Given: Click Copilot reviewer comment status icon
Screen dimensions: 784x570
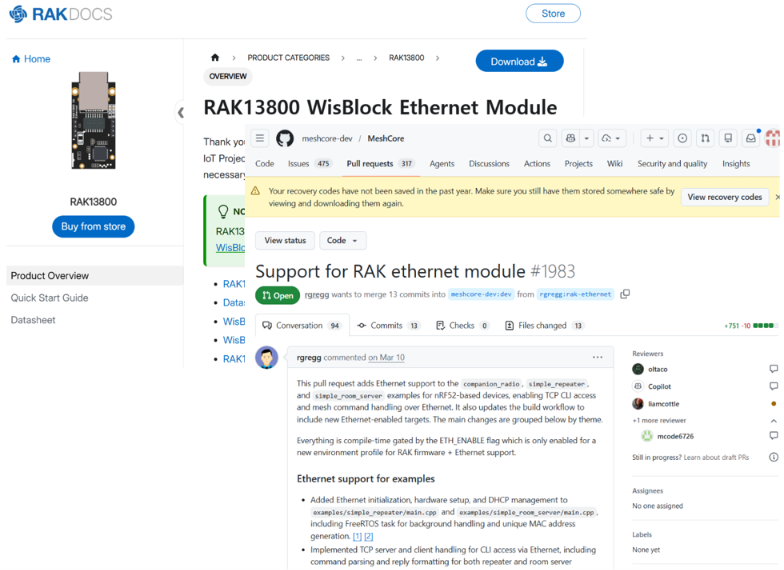Looking at the screenshot, I should click(774, 386).
